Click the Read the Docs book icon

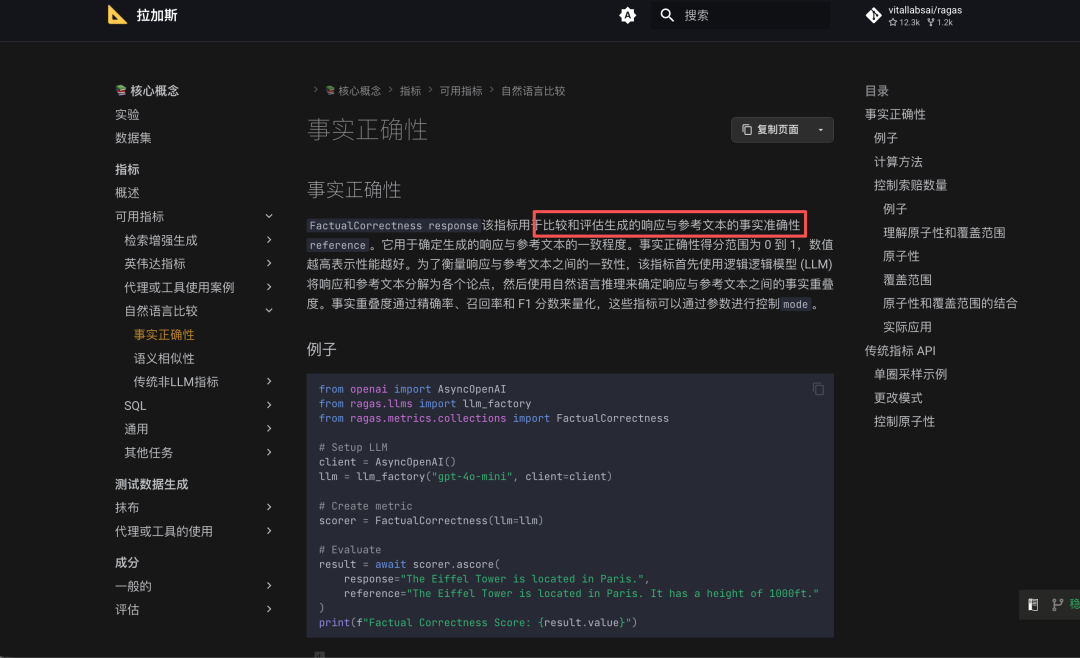(x=1033, y=604)
